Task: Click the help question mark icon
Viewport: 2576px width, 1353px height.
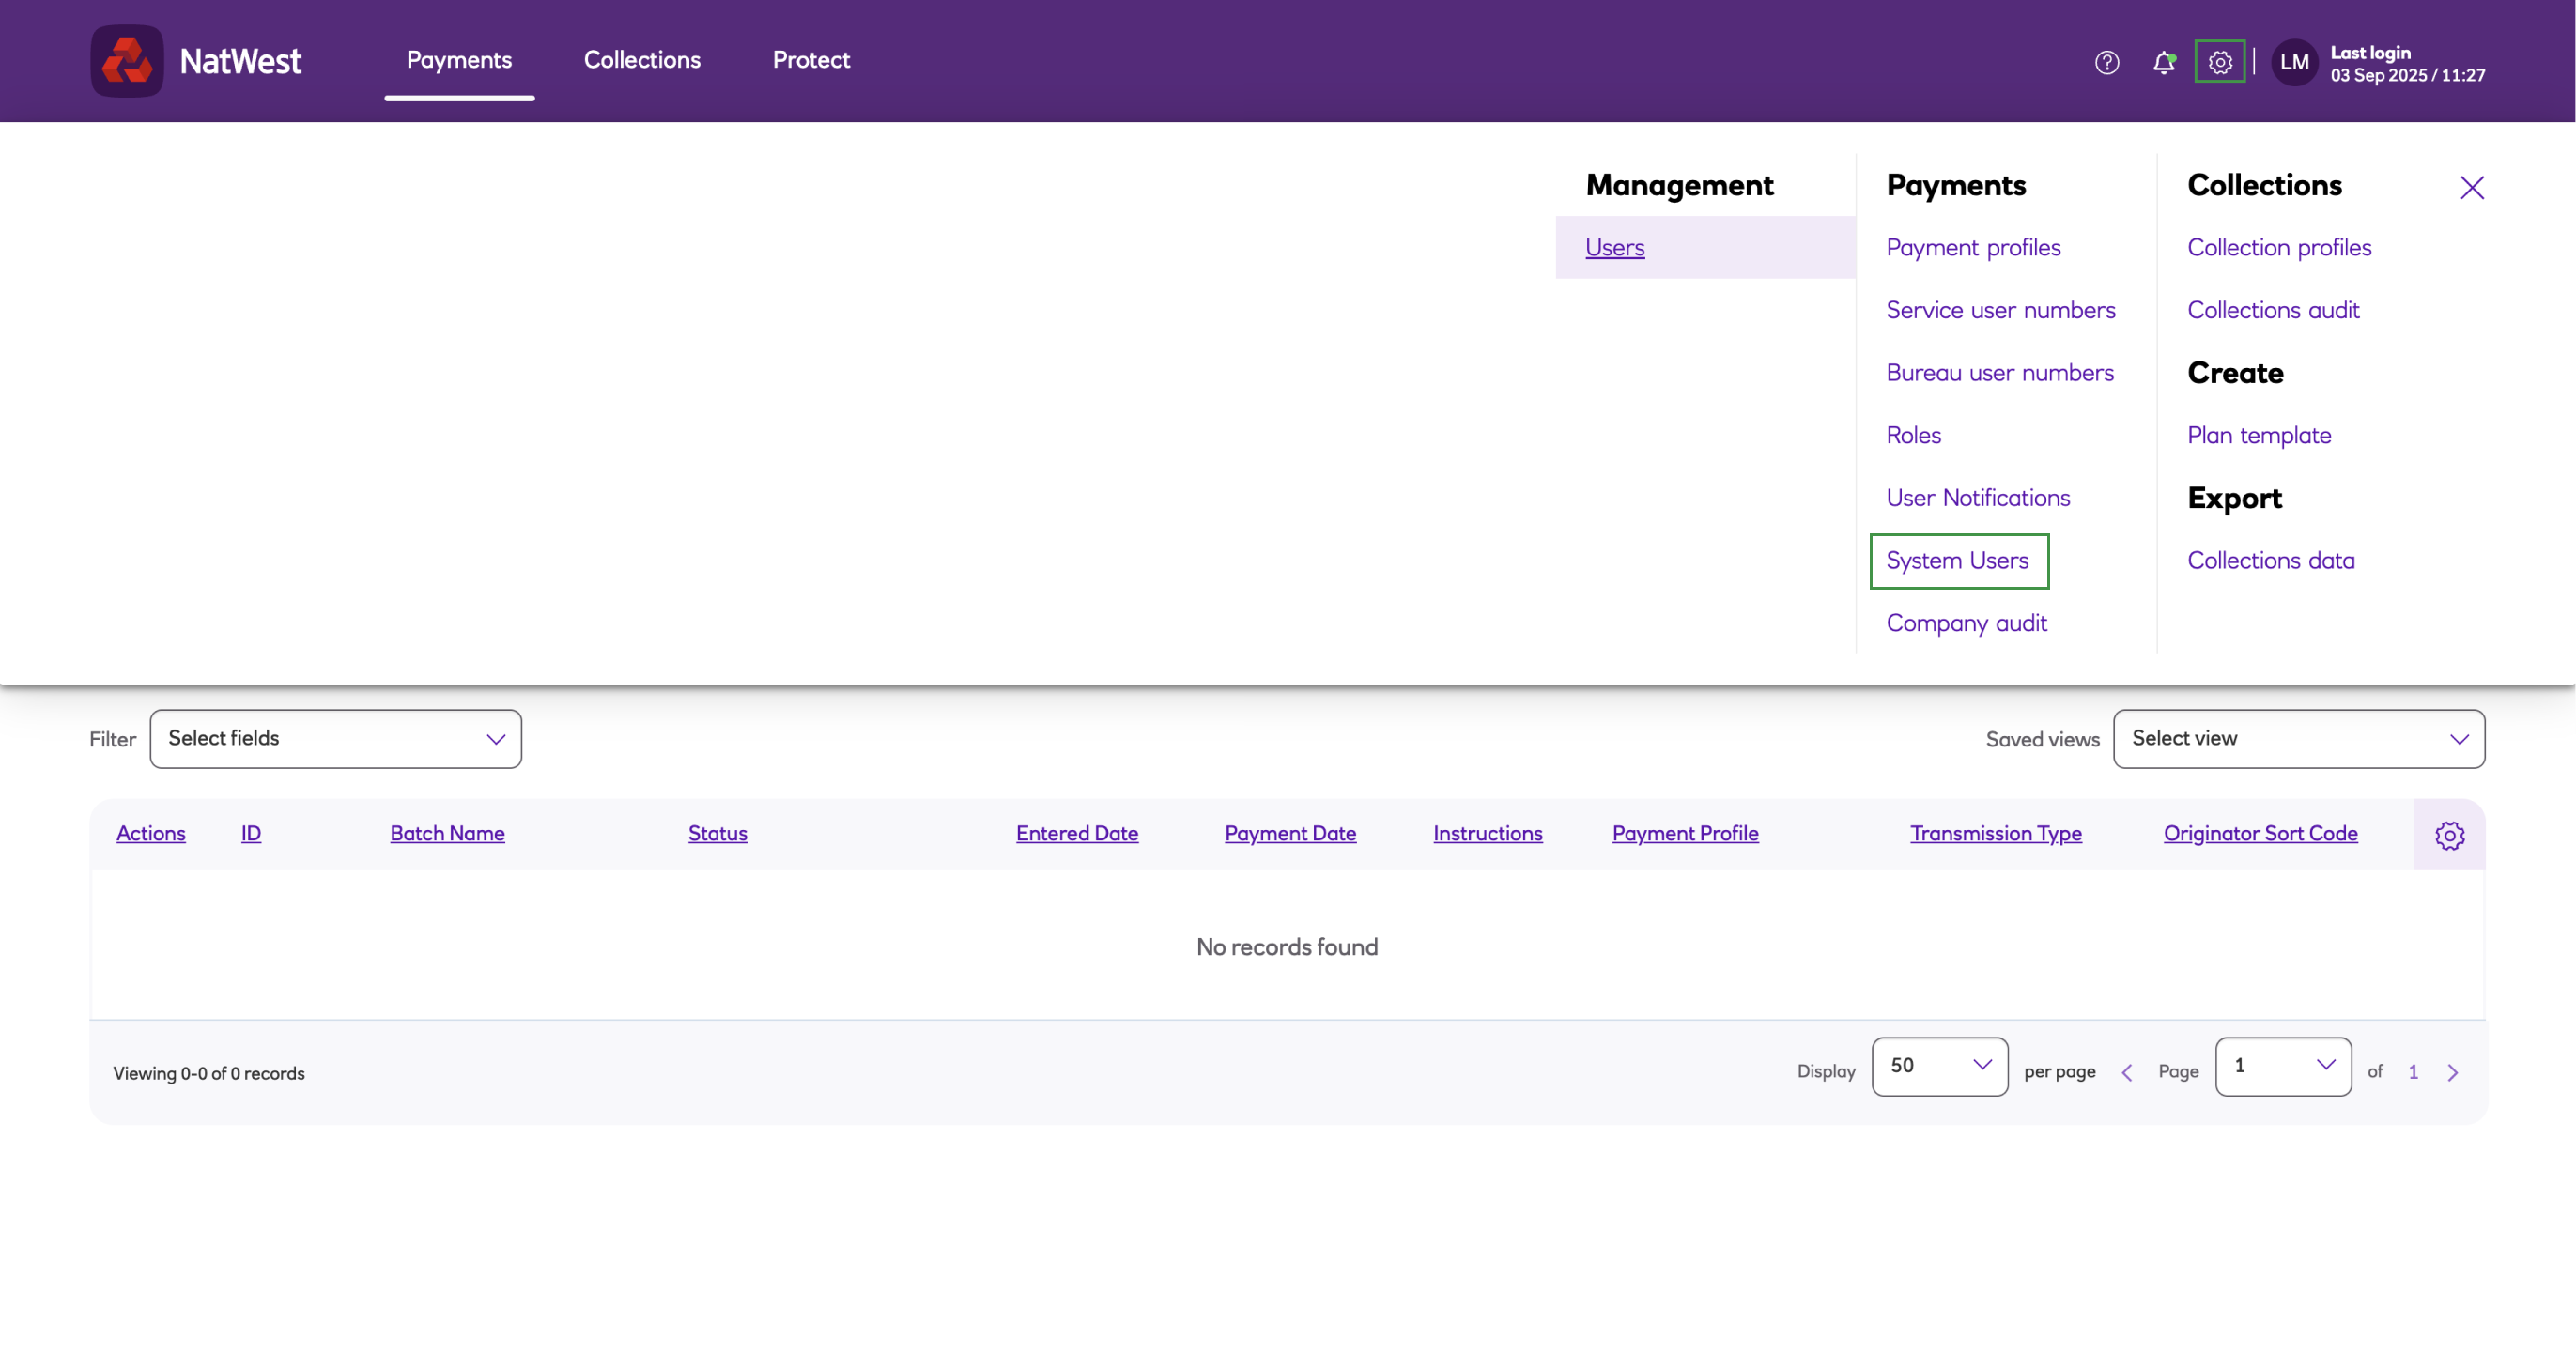Action: coord(2107,62)
